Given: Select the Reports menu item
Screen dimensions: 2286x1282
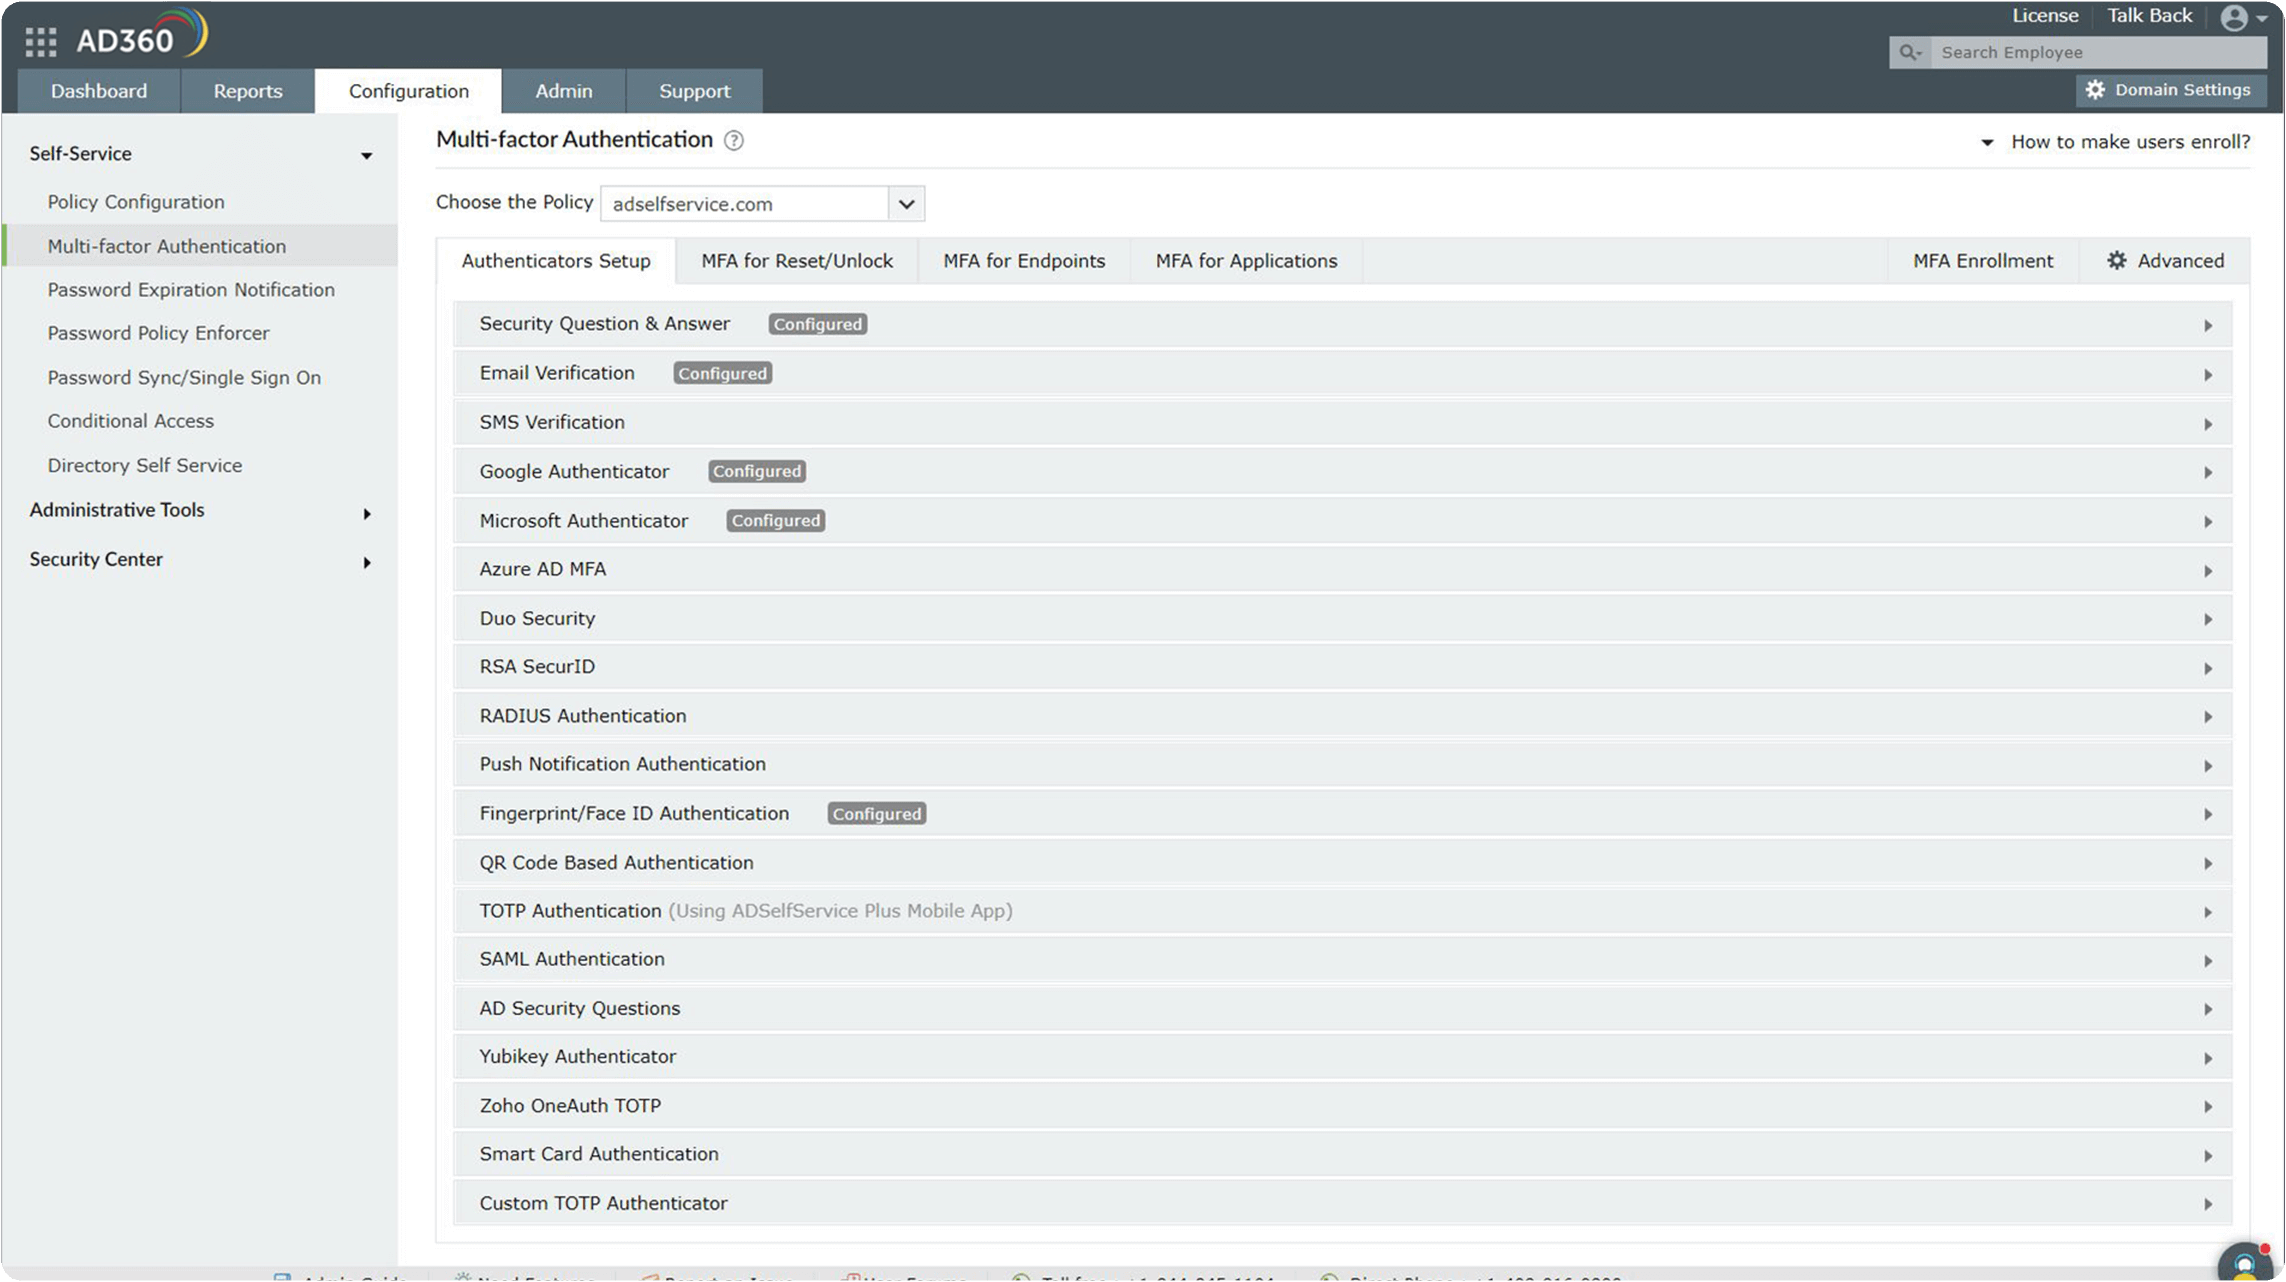Looking at the screenshot, I should click(246, 90).
